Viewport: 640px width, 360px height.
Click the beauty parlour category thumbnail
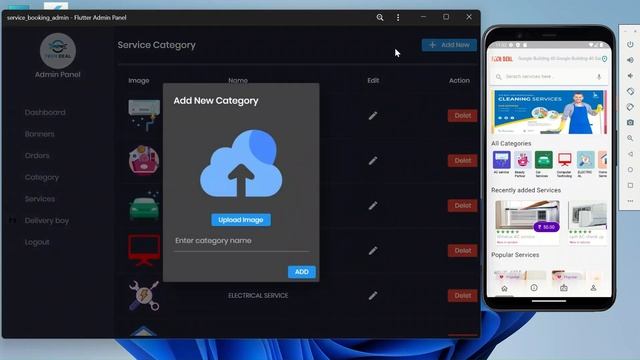(144, 160)
